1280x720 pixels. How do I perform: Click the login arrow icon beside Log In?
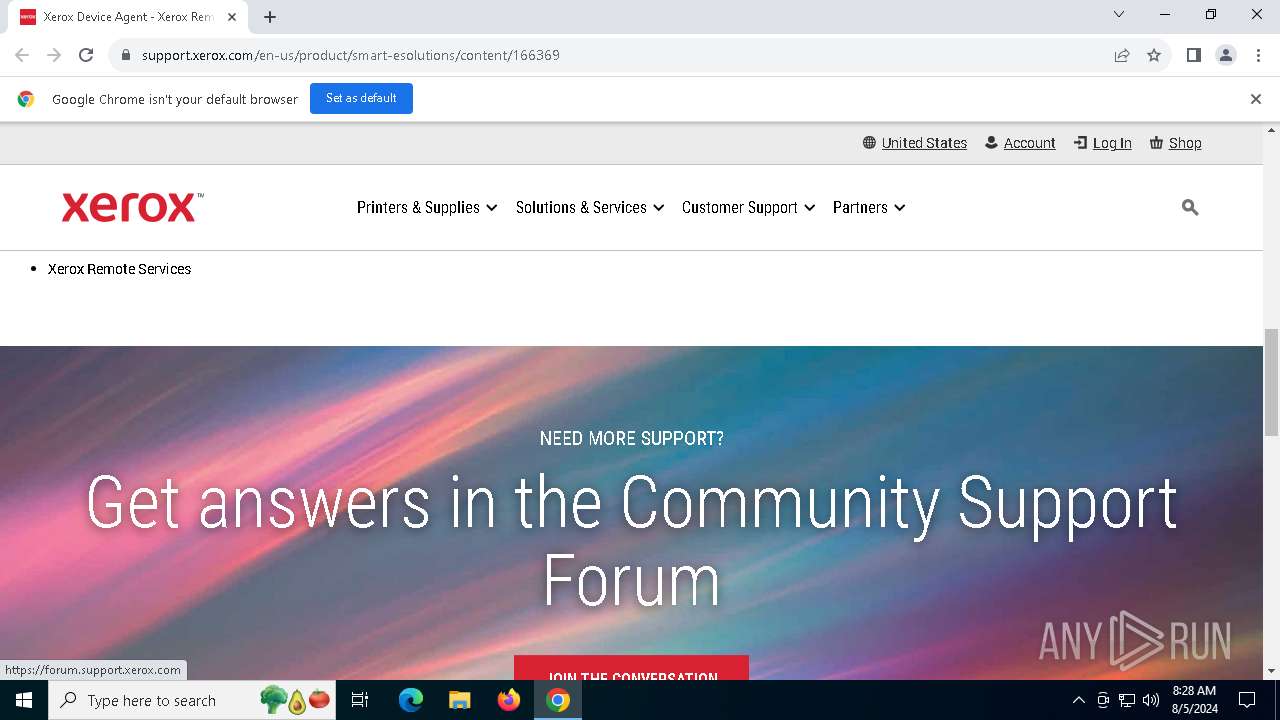tap(1080, 143)
